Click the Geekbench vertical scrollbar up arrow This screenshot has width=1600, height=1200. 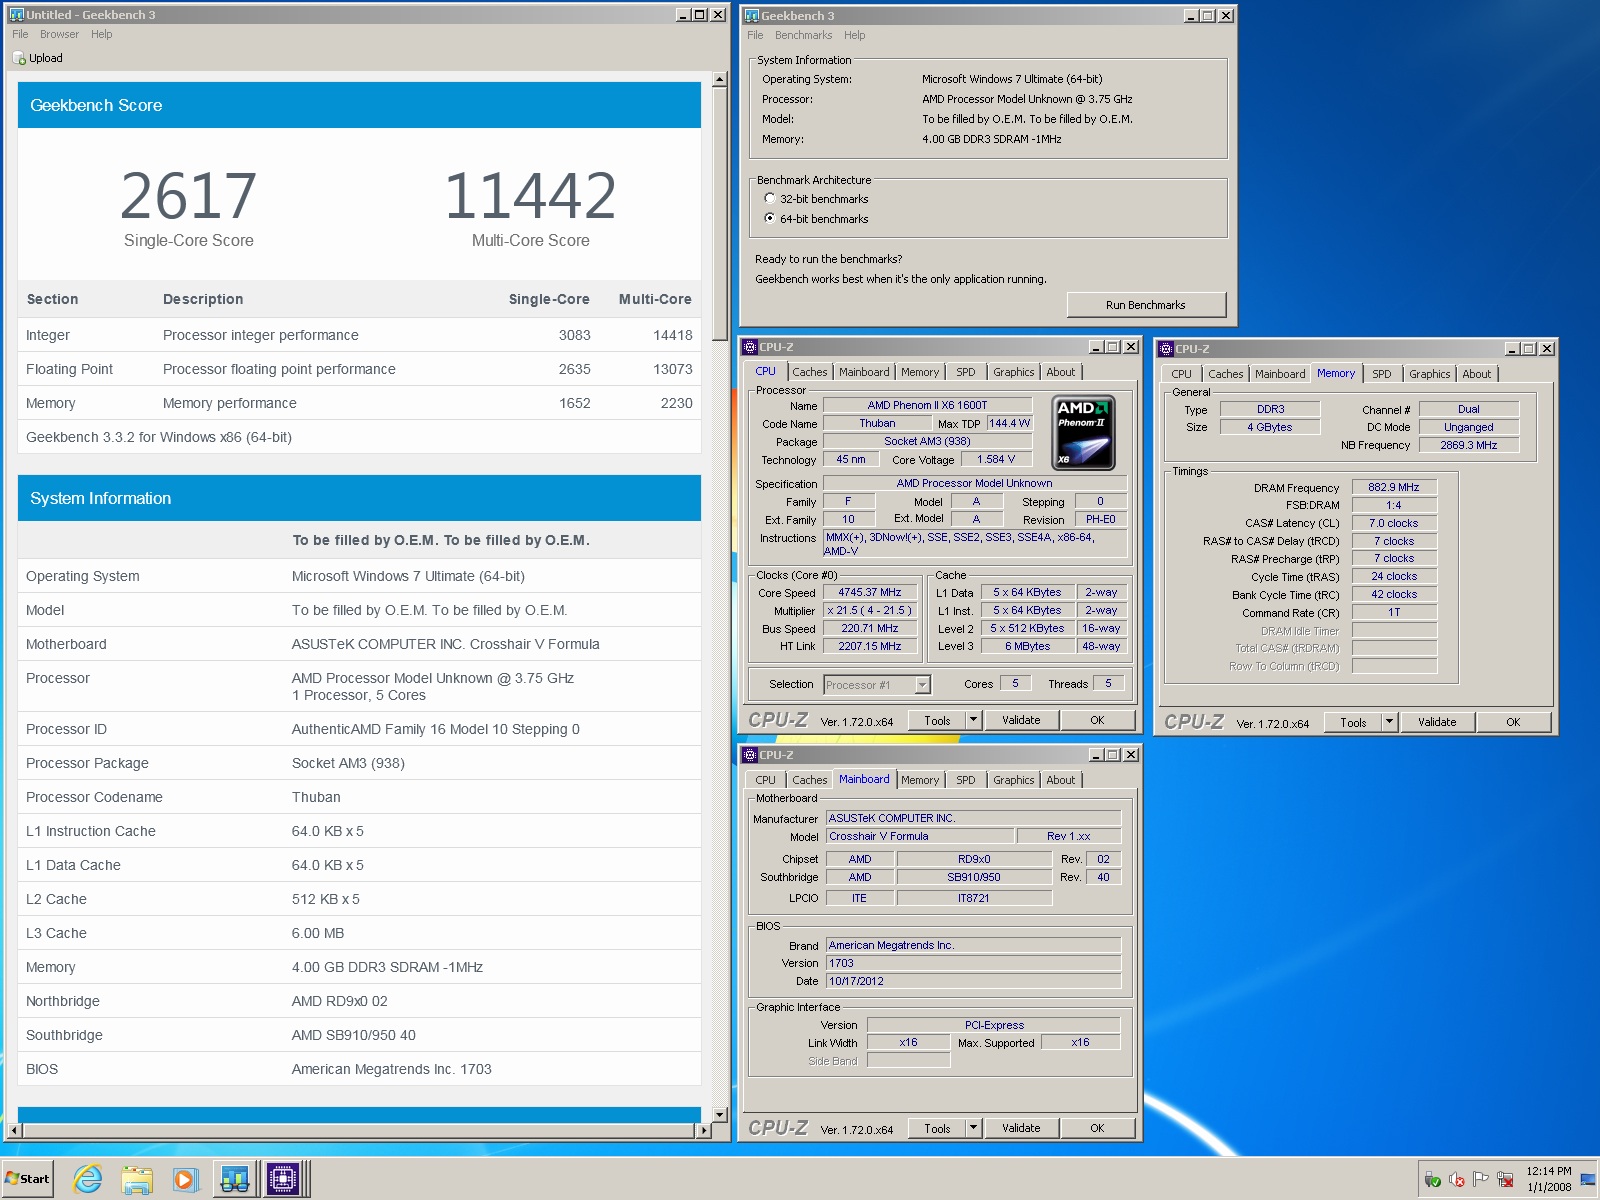pos(719,80)
